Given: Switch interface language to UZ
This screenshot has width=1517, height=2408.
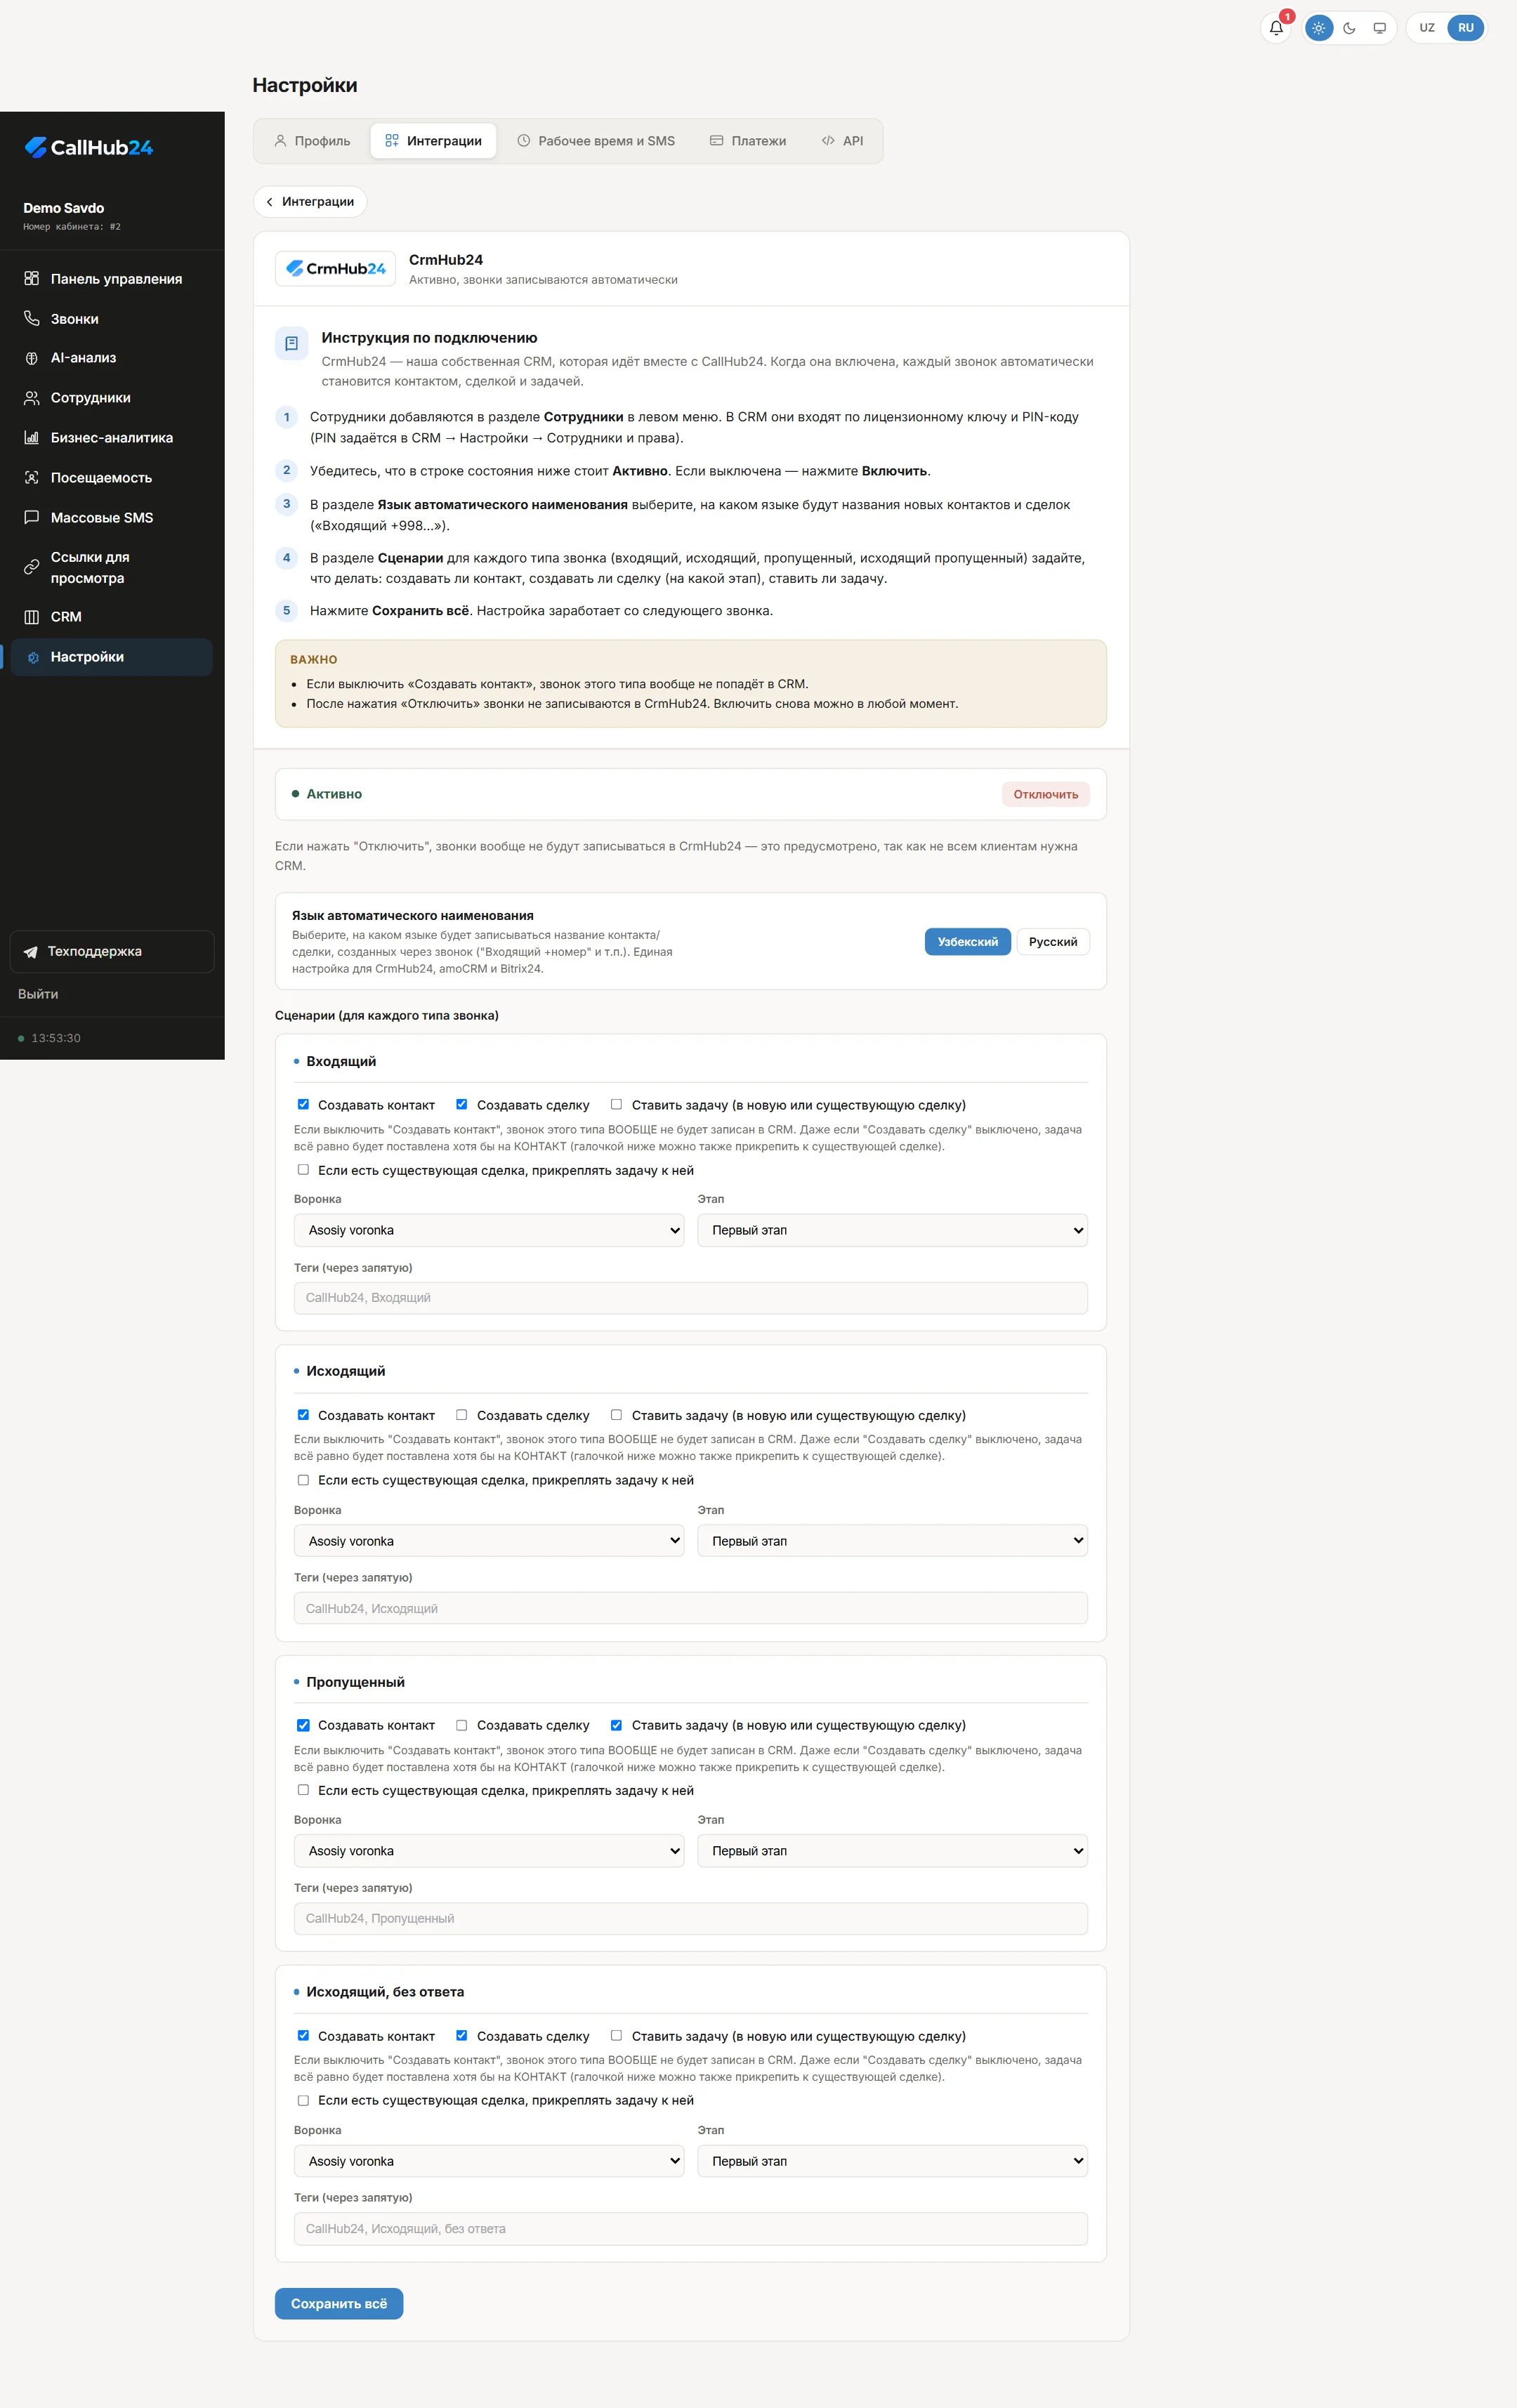Looking at the screenshot, I should [x=1427, y=28].
